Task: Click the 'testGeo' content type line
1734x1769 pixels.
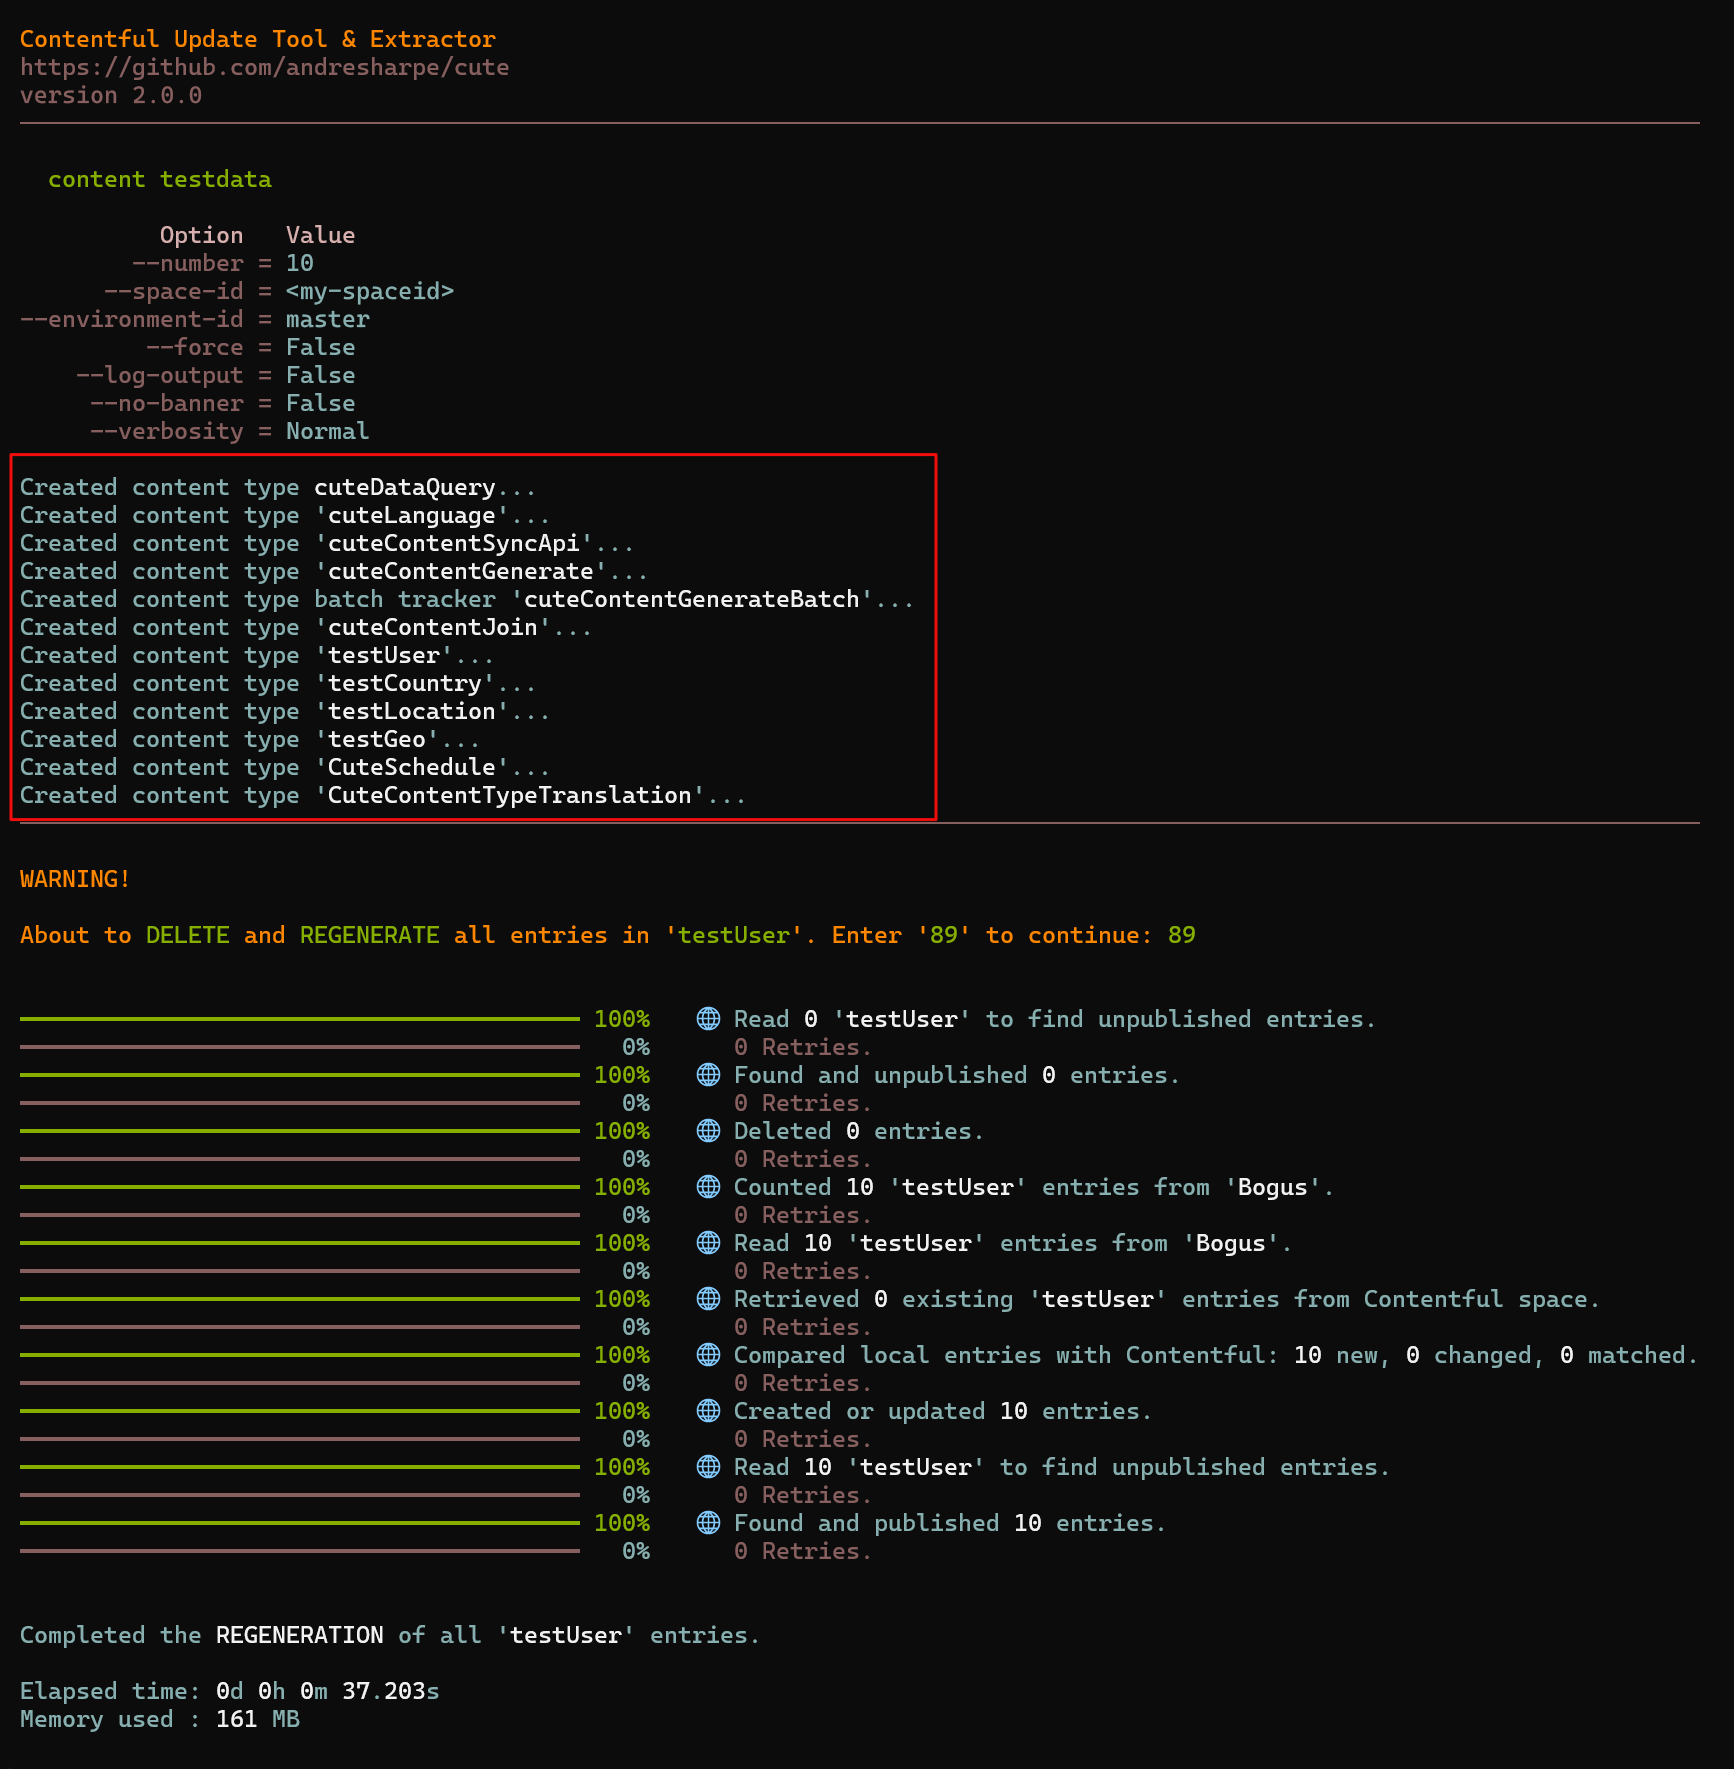Action: click(250, 739)
